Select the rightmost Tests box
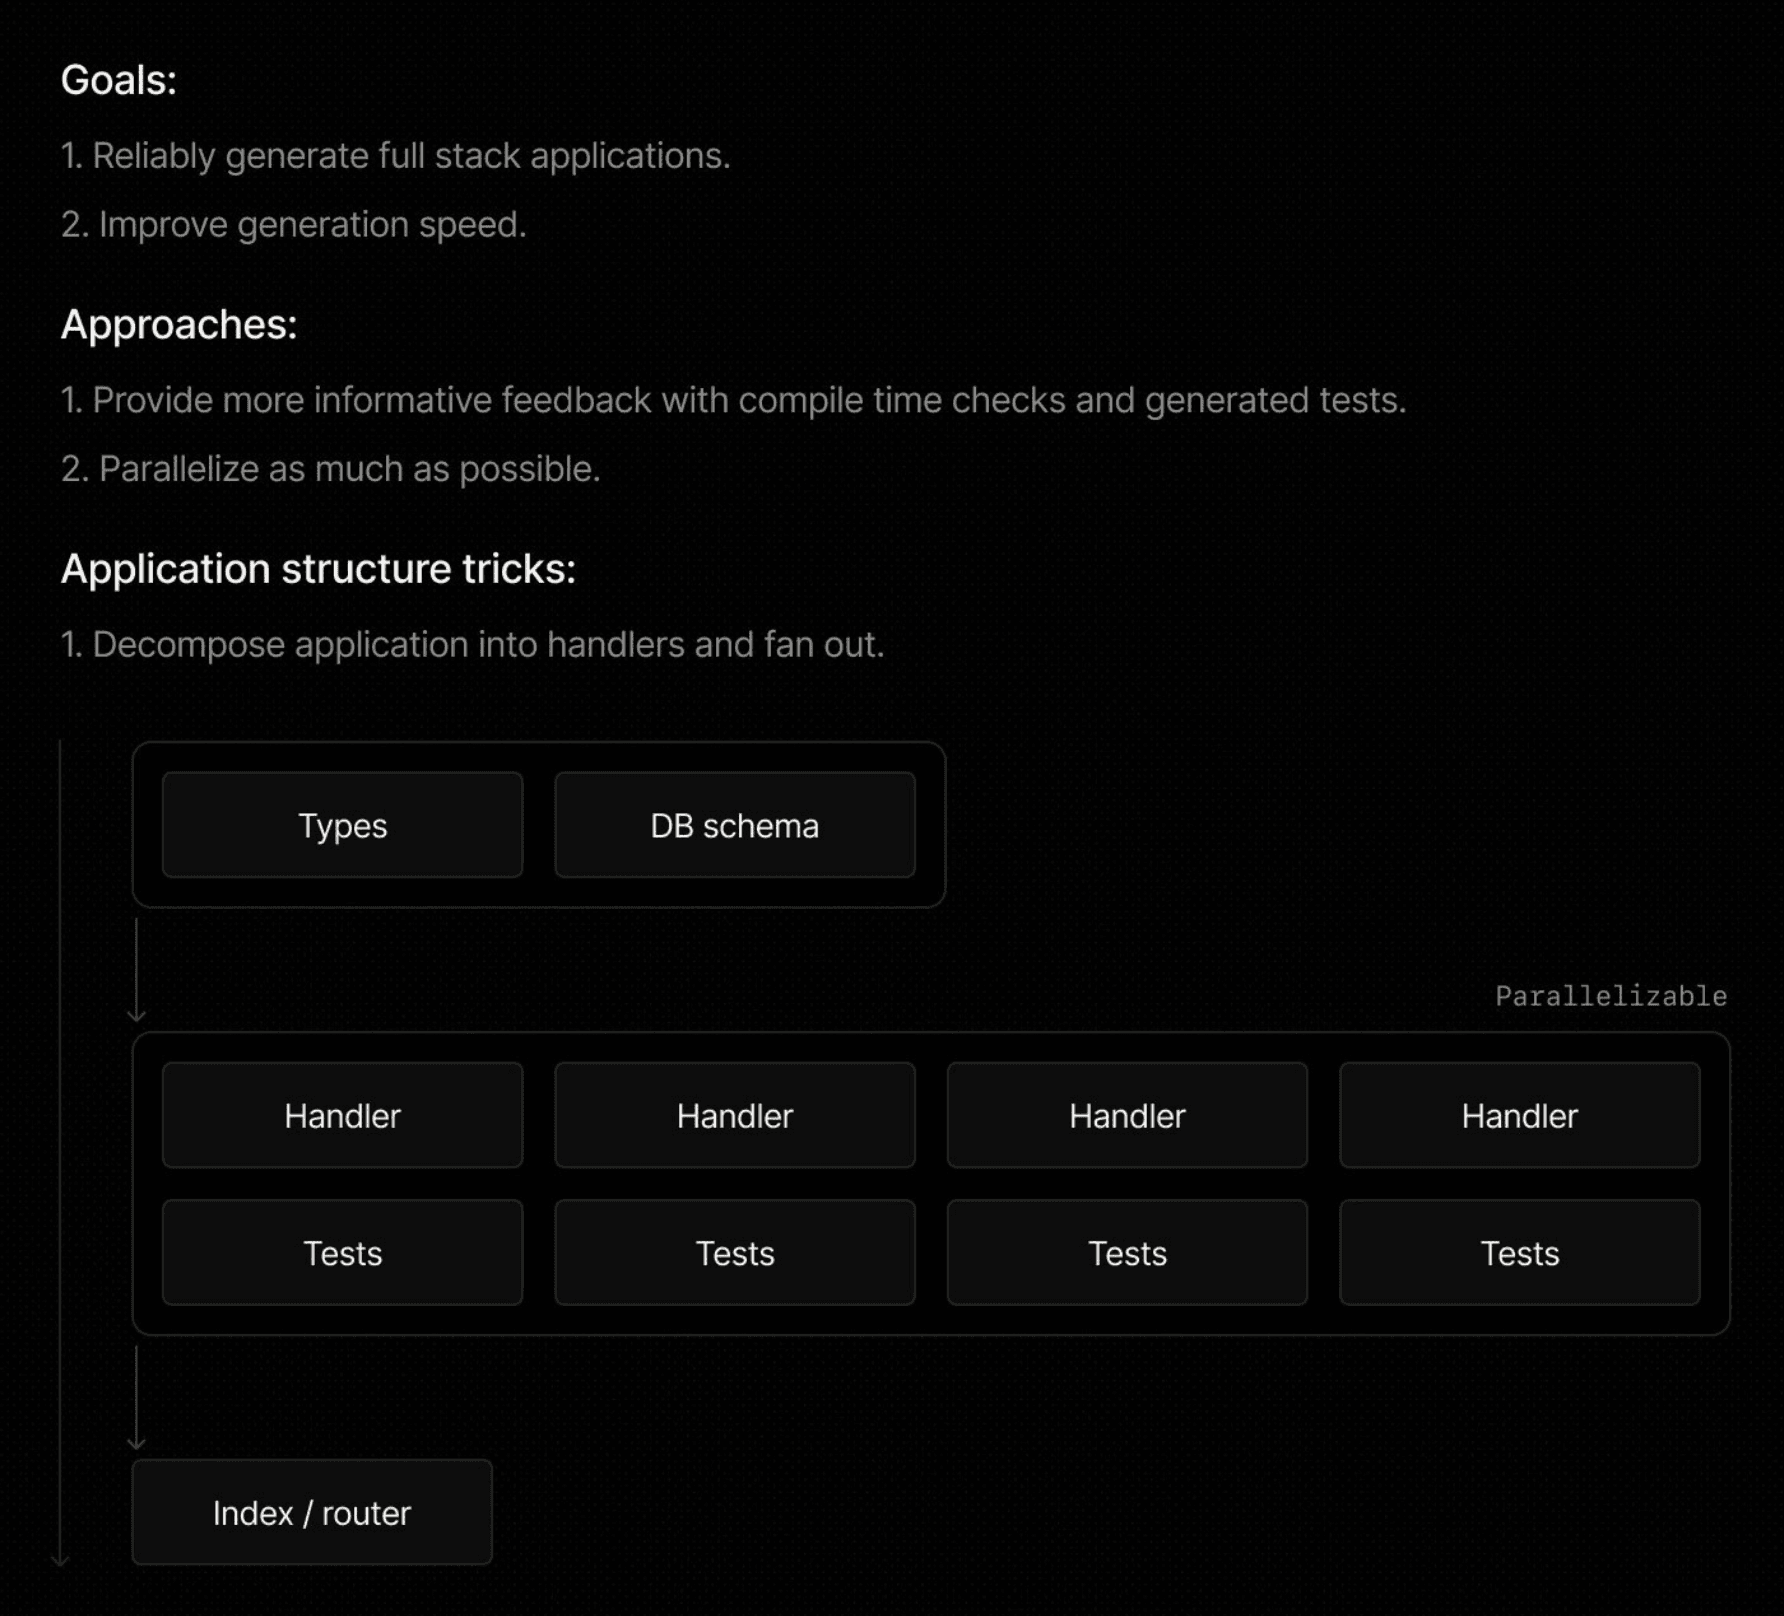The width and height of the screenshot is (1784, 1616). [x=1519, y=1253]
